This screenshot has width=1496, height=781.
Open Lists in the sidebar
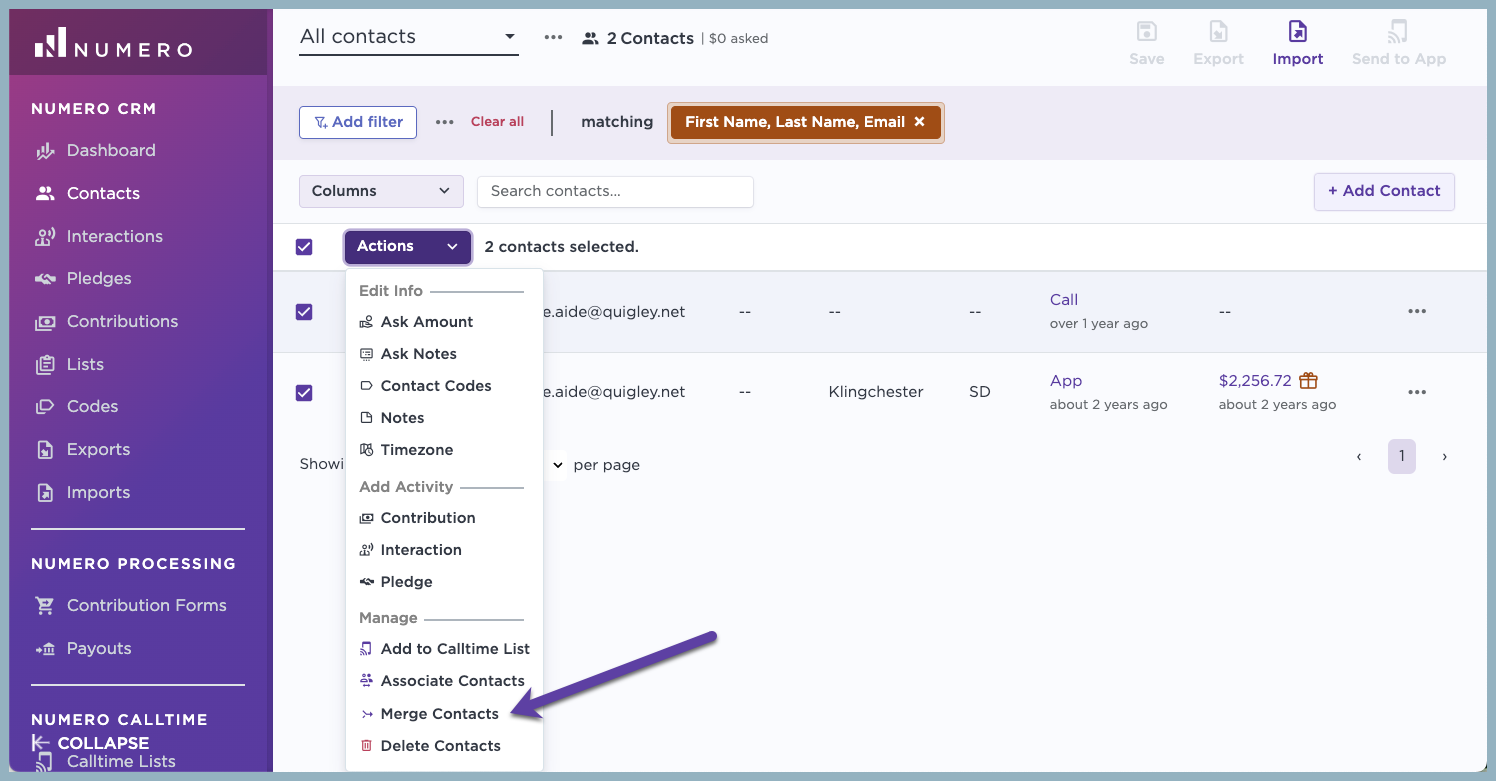click(x=69, y=365)
